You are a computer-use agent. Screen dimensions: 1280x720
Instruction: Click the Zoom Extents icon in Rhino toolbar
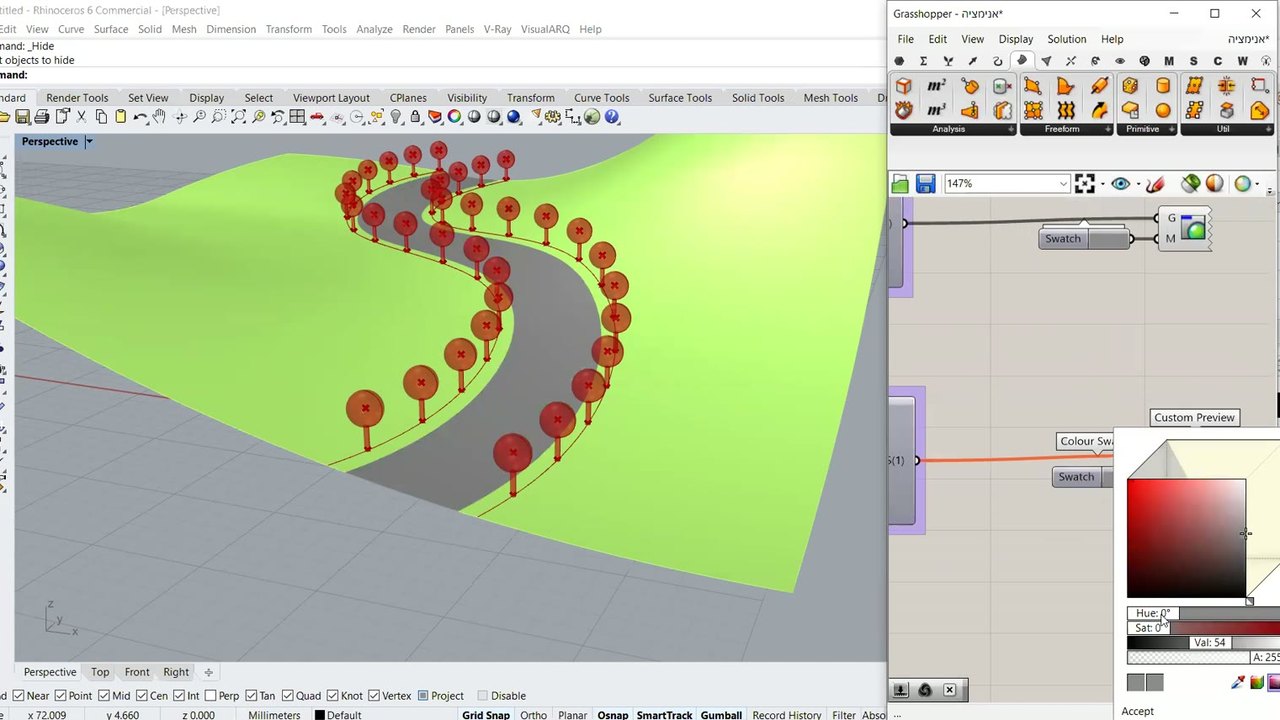pos(238,117)
